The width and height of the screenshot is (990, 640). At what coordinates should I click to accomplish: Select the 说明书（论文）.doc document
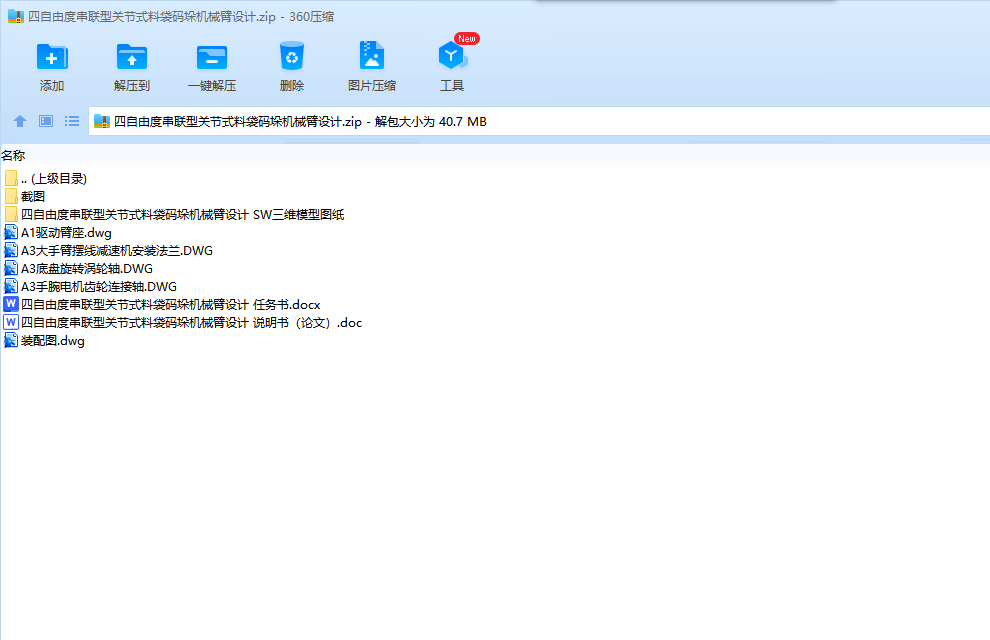[183, 323]
